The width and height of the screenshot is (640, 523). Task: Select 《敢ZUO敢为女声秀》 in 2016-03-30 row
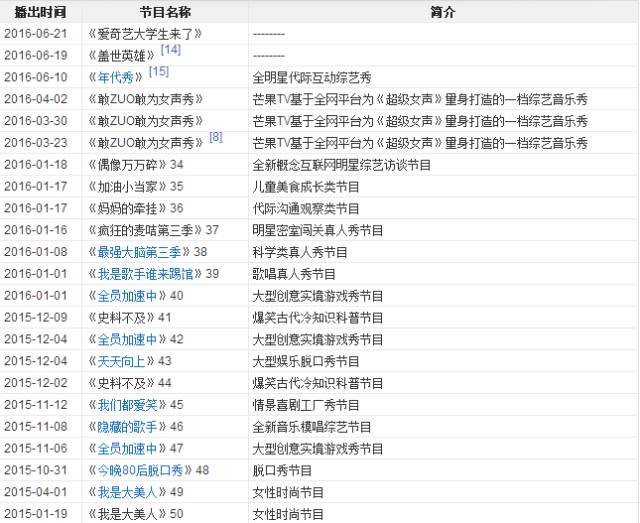point(146,121)
